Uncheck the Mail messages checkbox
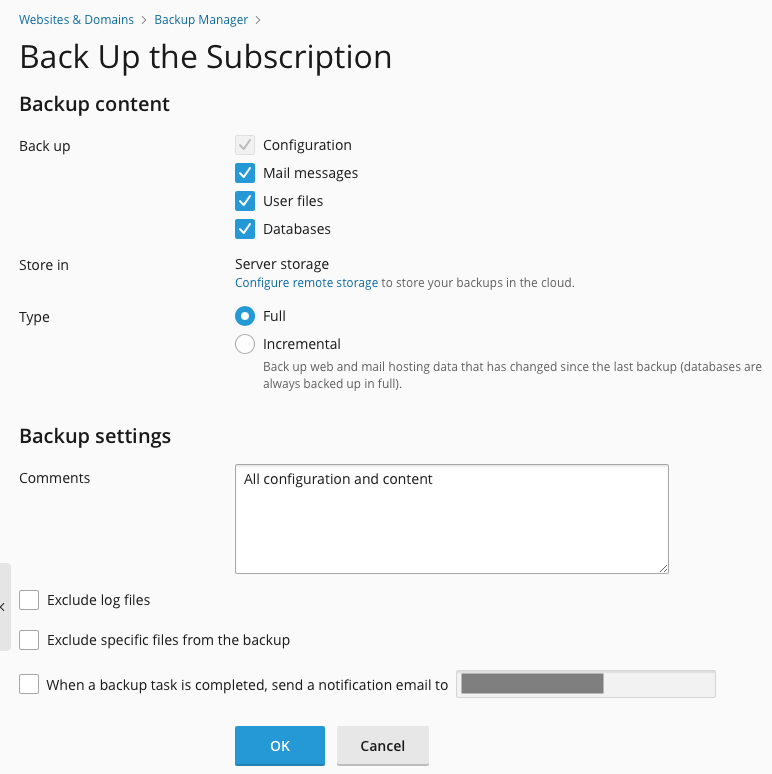This screenshot has width=772, height=774. (245, 173)
